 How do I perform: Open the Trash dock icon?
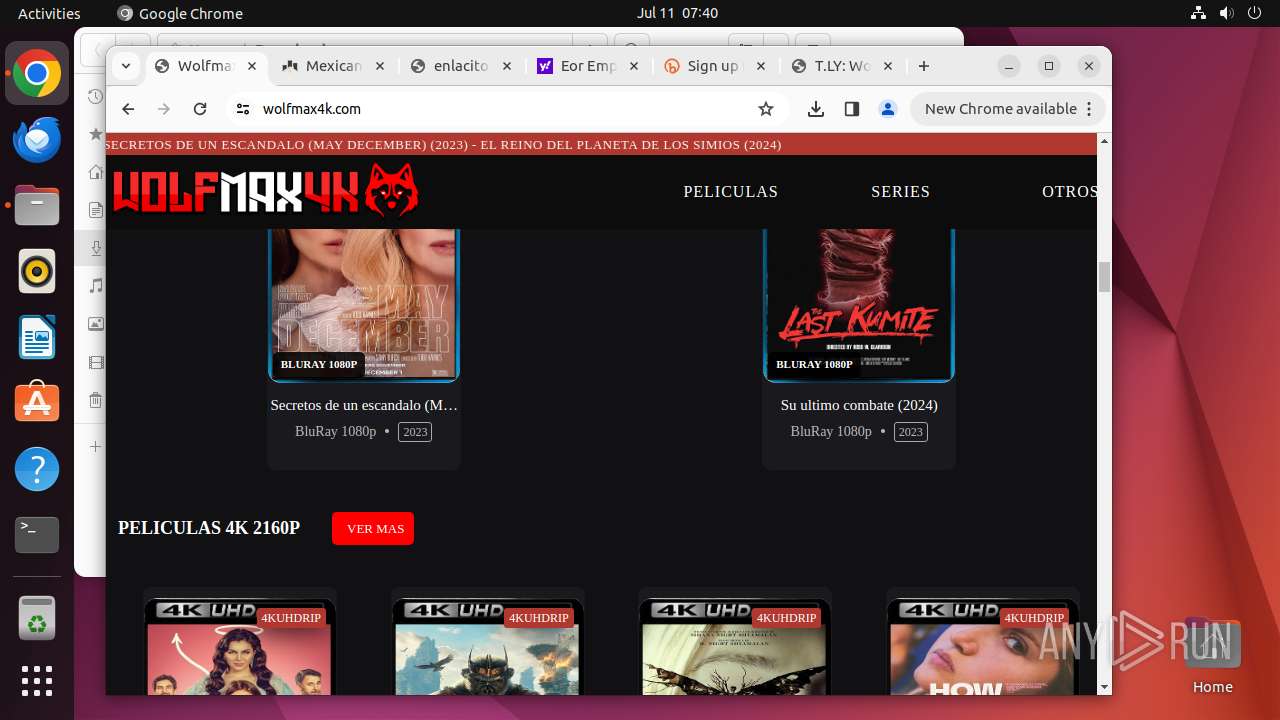37,618
